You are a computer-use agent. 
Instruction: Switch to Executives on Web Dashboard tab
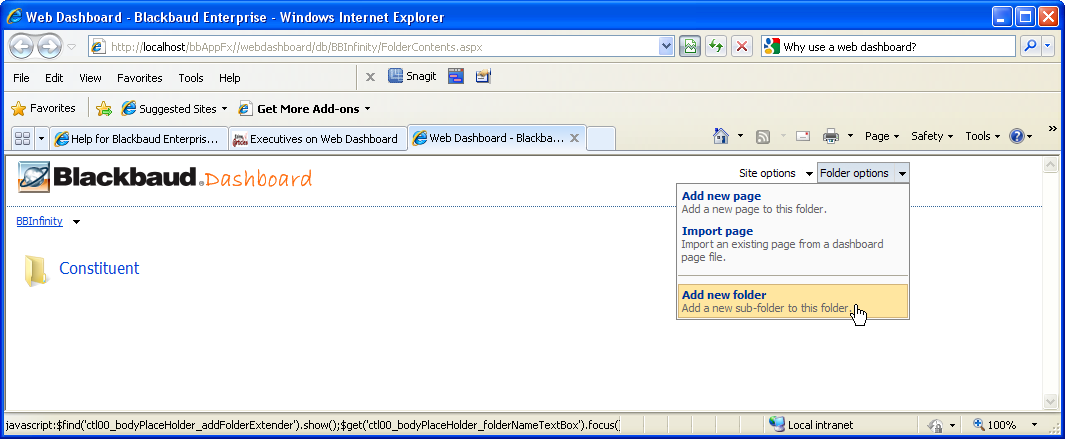click(x=317, y=139)
